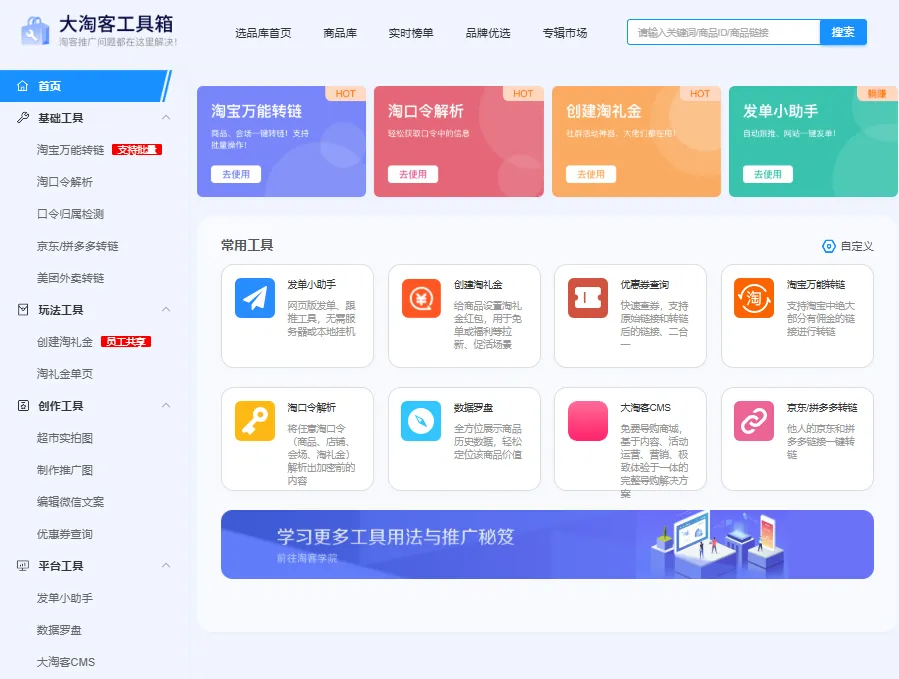Image resolution: width=899 pixels, height=679 pixels.
Task: Open 优惠券查询 in the sidebar
Action: coord(65,534)
